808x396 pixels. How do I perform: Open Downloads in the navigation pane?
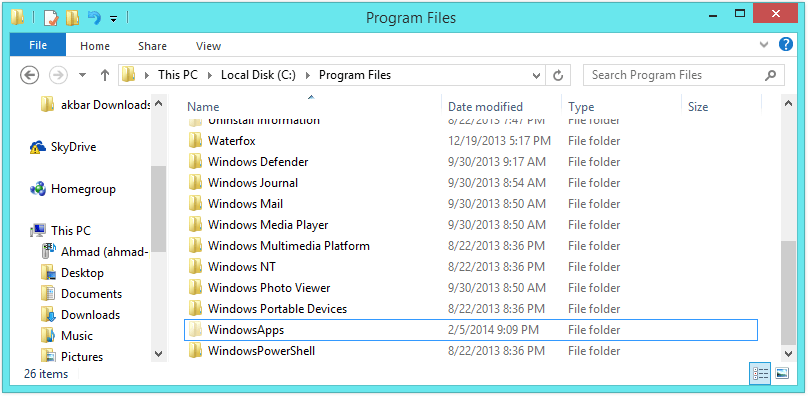coord(80,315)
